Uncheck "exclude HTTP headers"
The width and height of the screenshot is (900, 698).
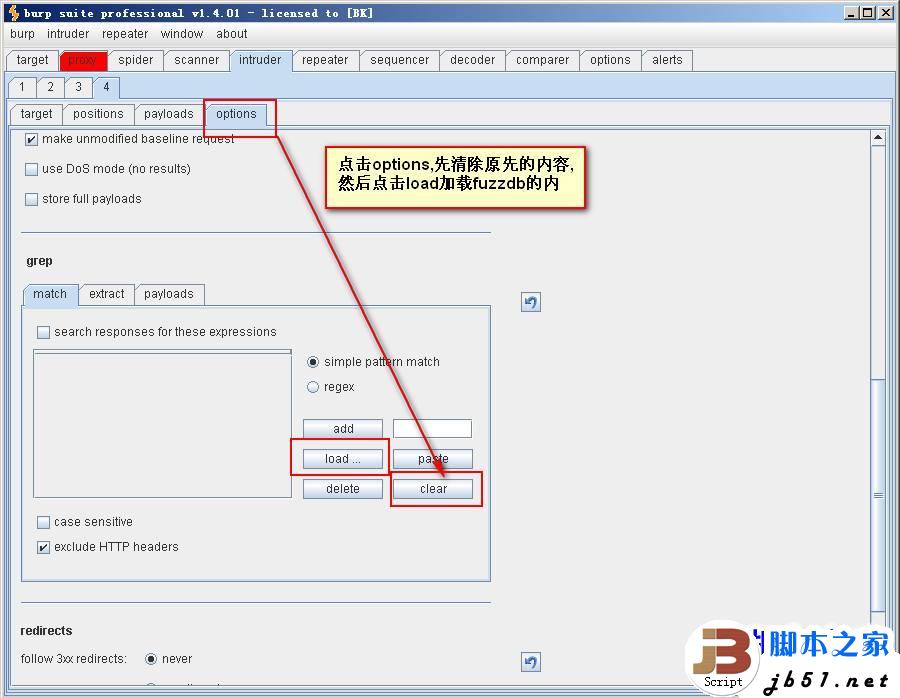coord(42,546)
